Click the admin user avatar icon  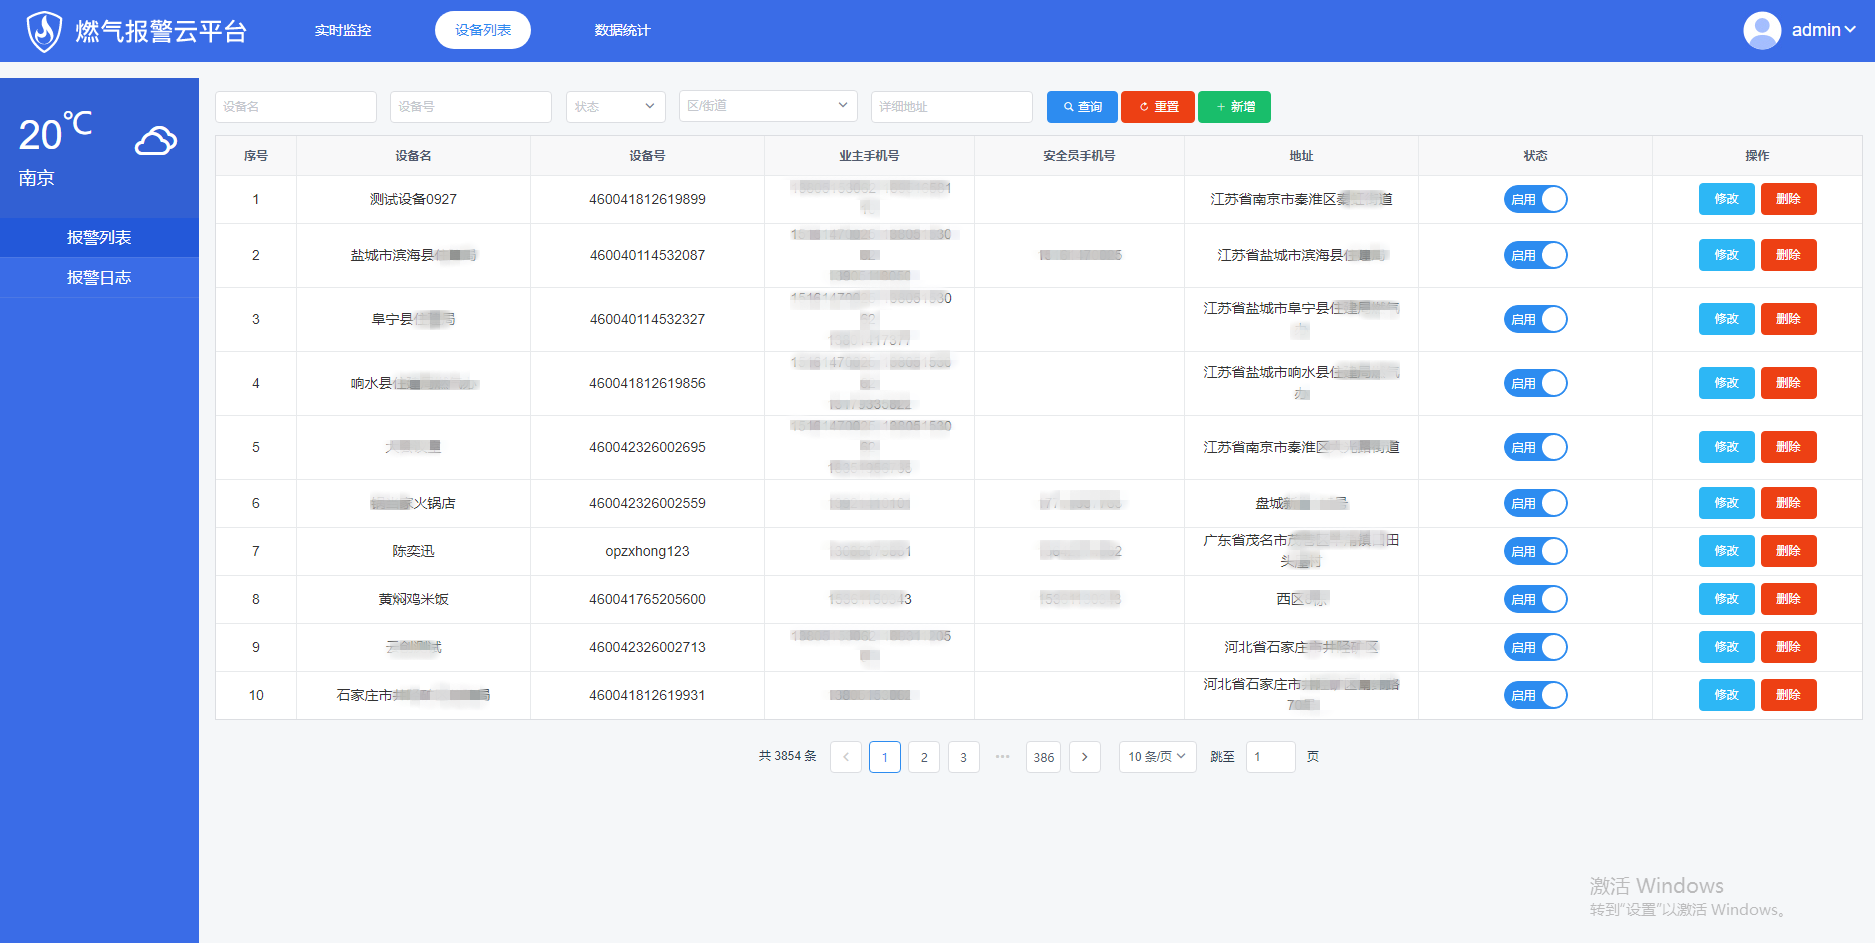point(1761,30)
